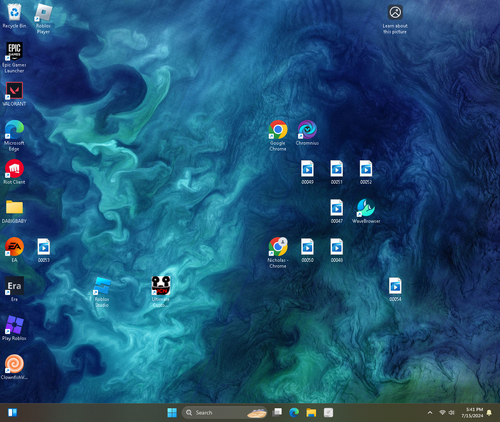Open the clock and date flyout
This screenshot has height=422, width=500.
tap(472, 413)
